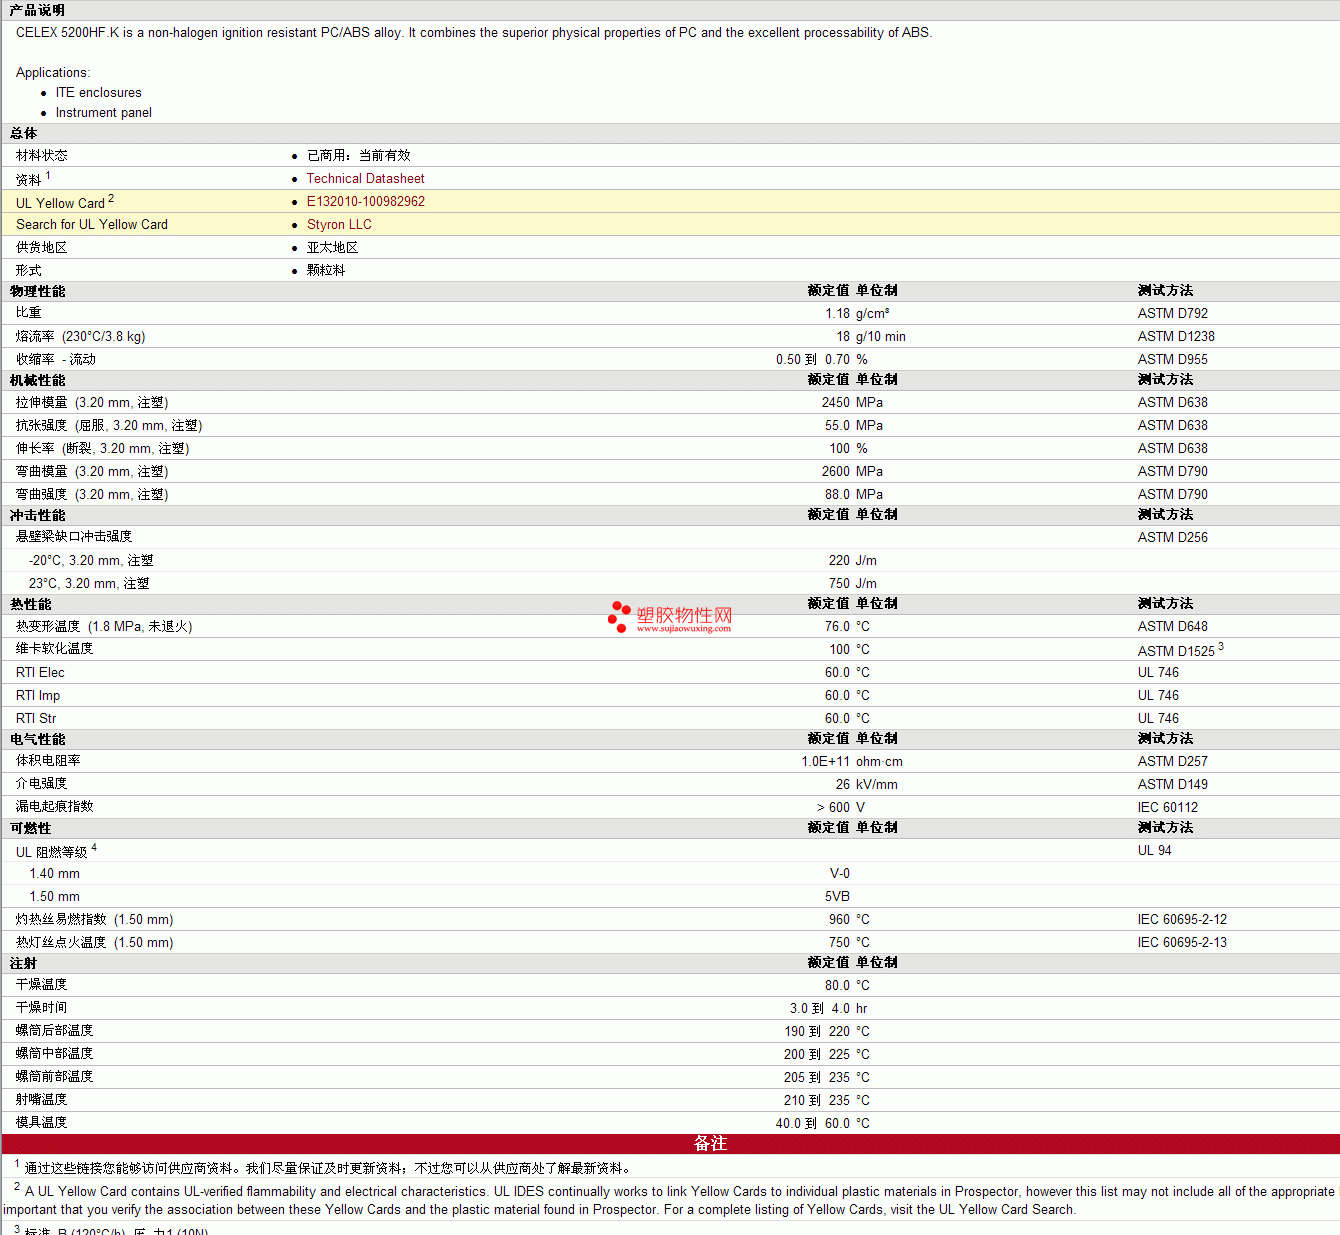
Task: Click the 'ITE enclosures' application bullet
Action: [x=98, y=92]
